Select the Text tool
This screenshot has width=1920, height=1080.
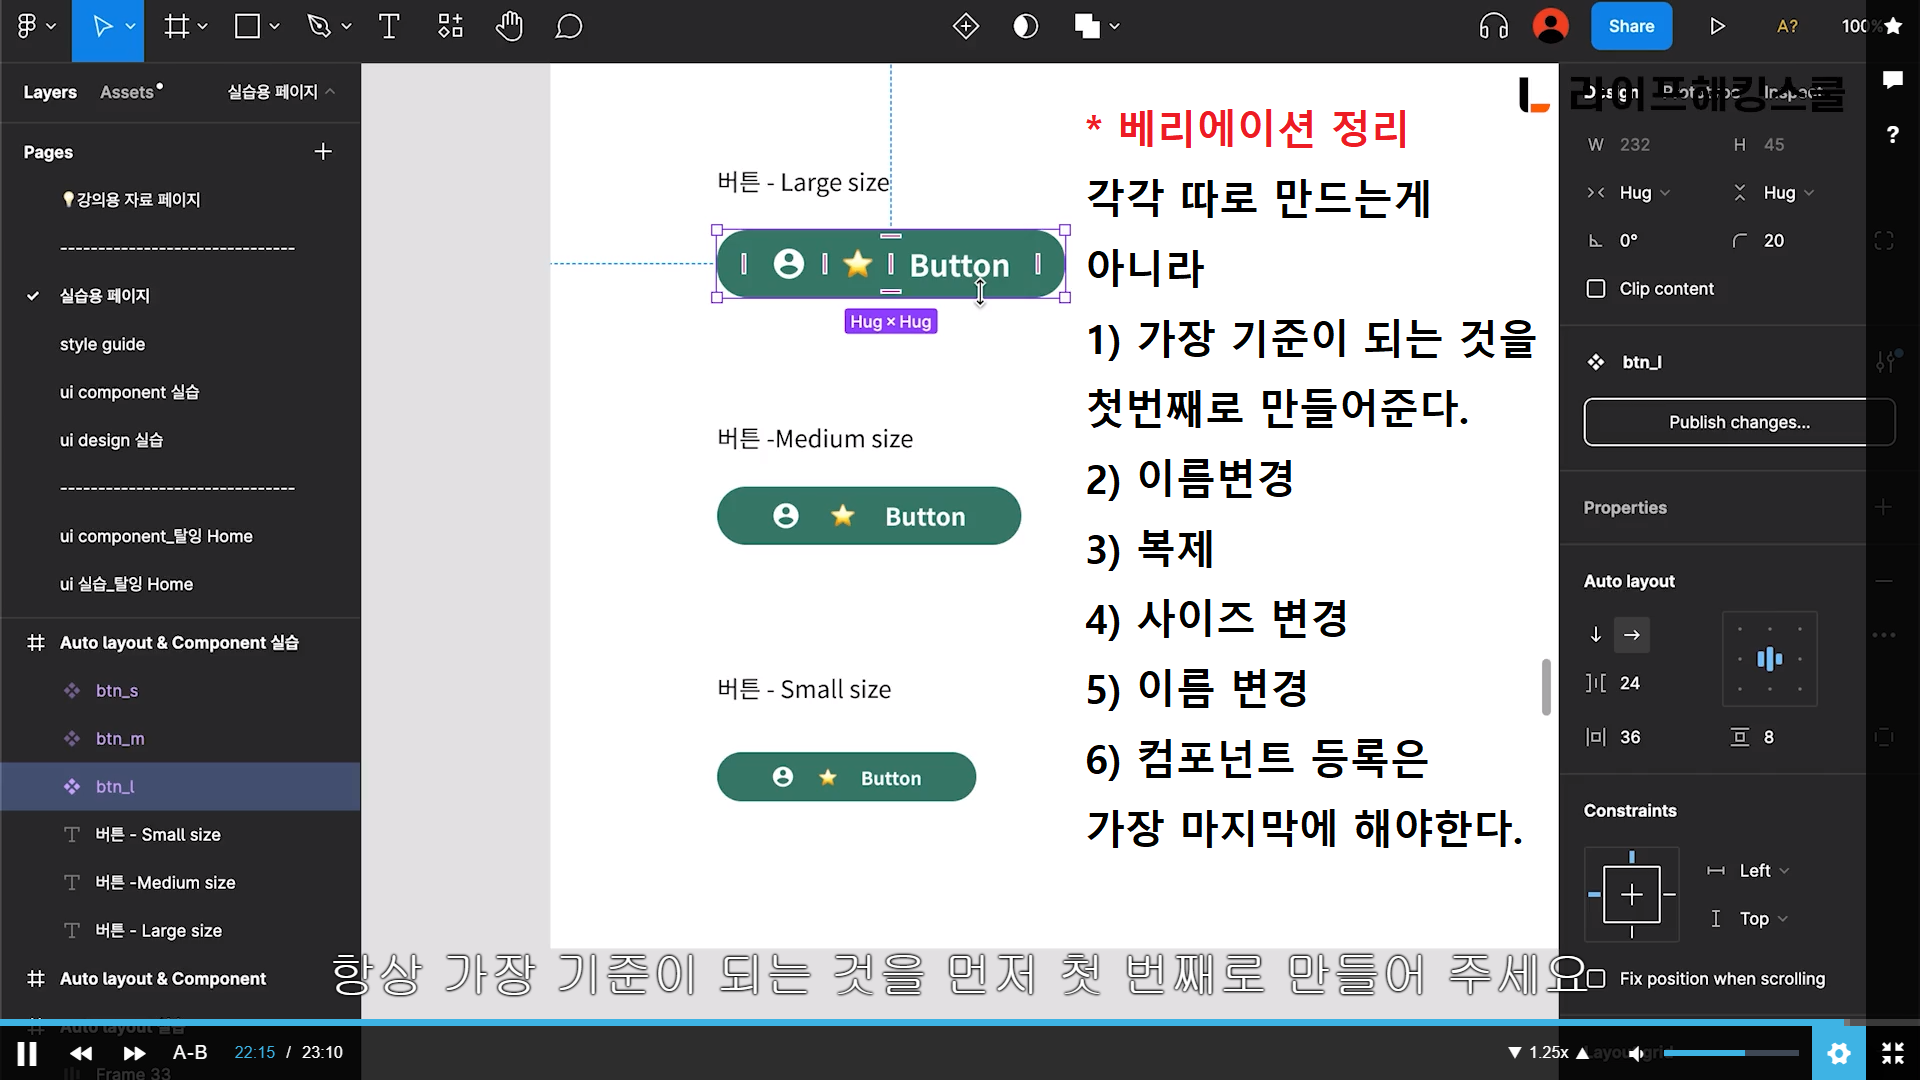pos(389,27)
